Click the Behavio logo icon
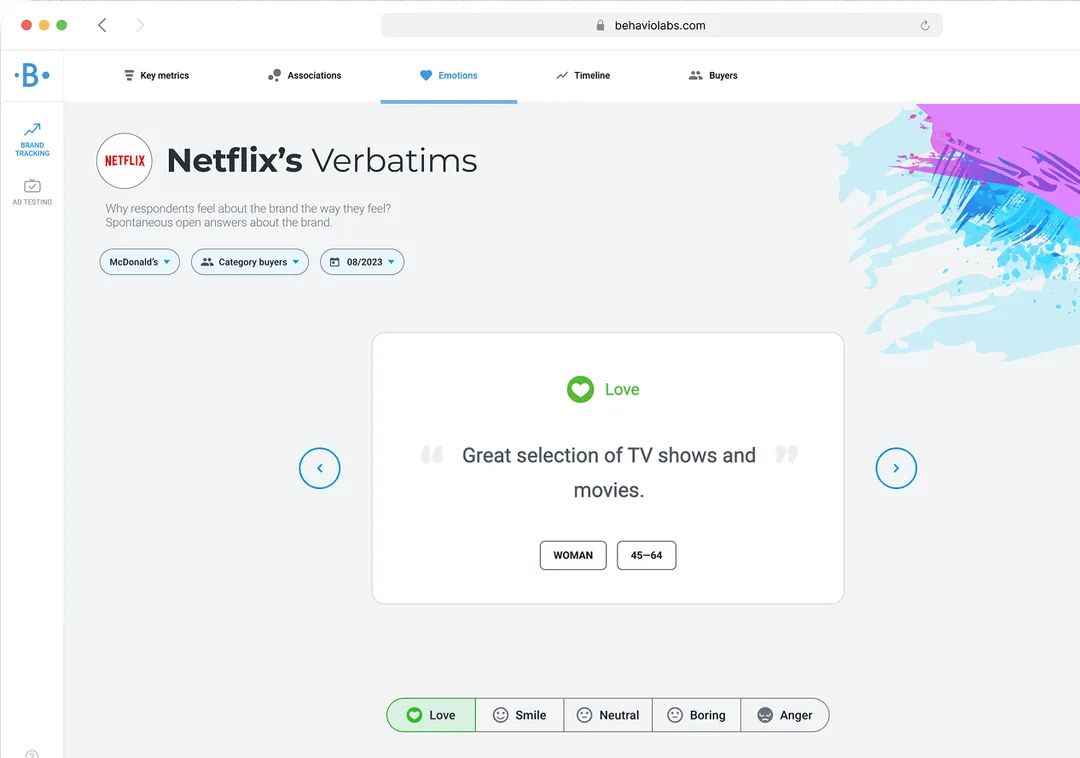The width and height of the screenshot is (1080, 758). (32, 75)
